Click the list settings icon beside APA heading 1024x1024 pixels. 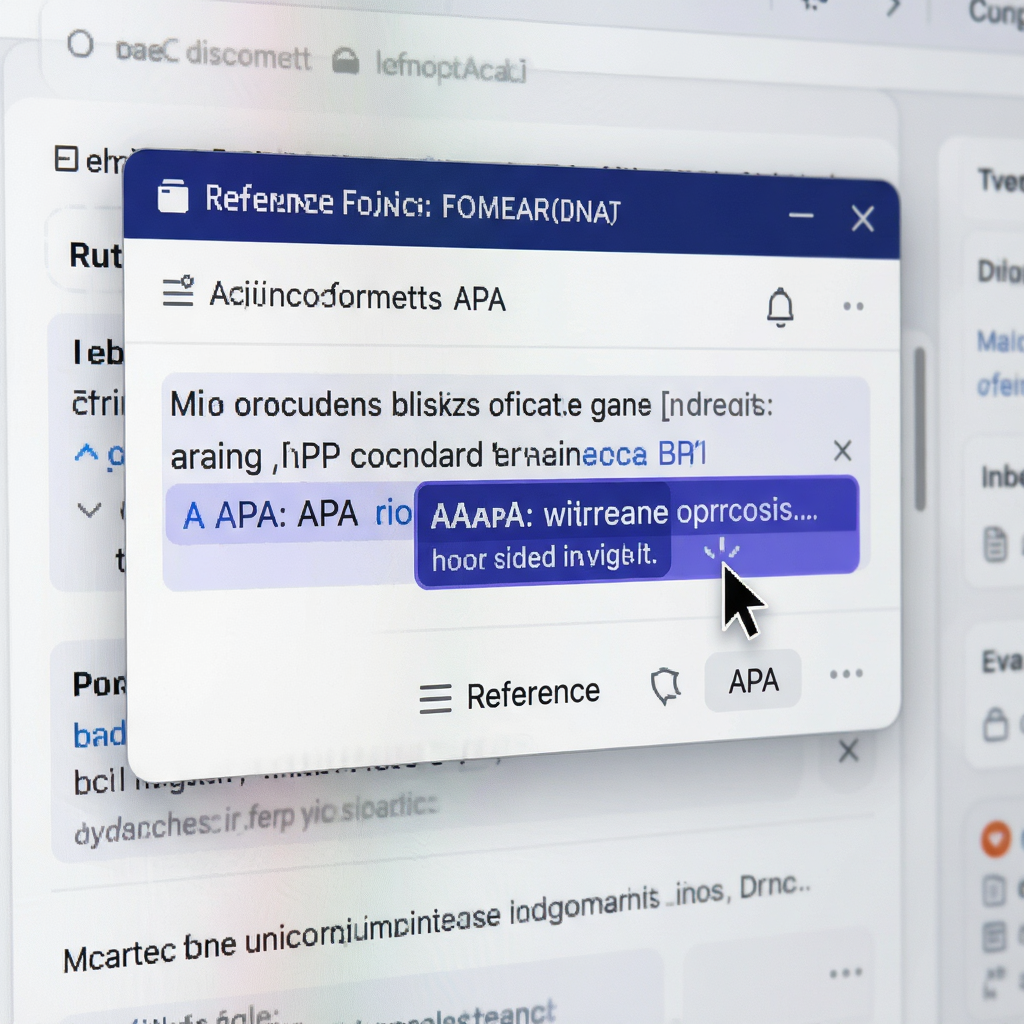tap(178, 291)
